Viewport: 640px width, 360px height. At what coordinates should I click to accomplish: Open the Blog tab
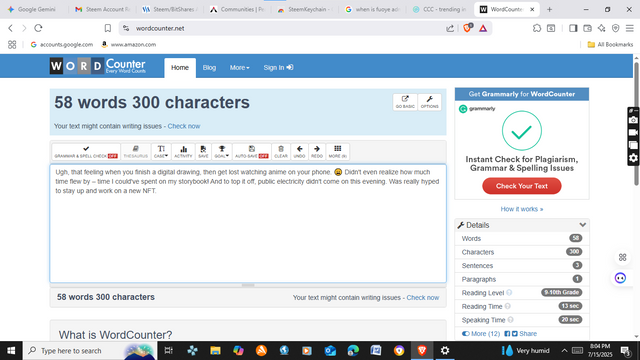coord(209,68)
